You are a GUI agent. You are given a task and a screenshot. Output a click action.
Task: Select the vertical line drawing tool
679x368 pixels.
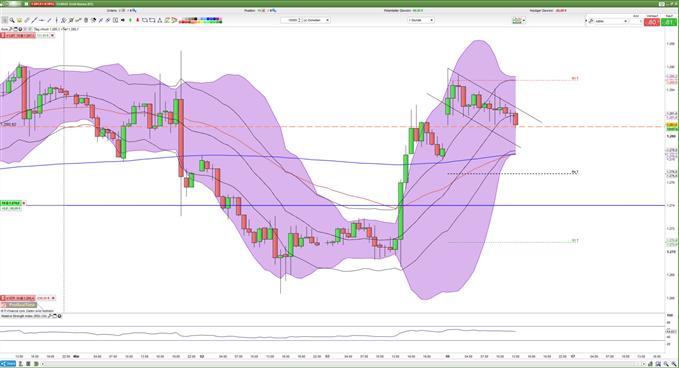click(x=56, y=20)
